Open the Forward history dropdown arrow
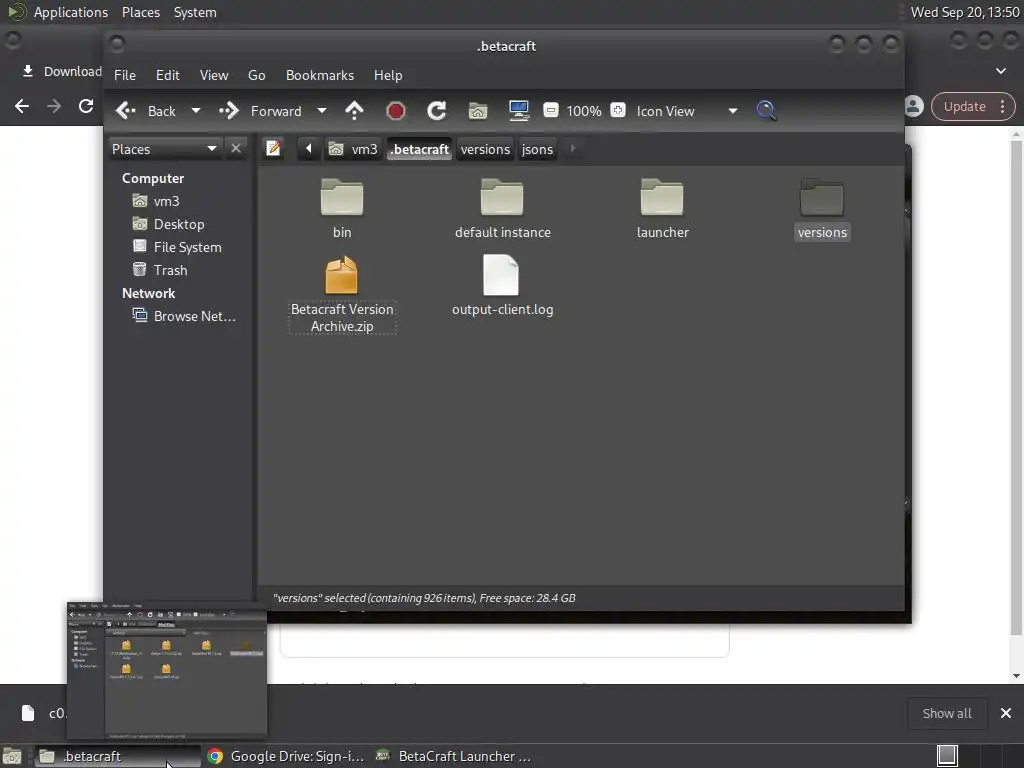The image size is (1024, 768). point(322,111)
